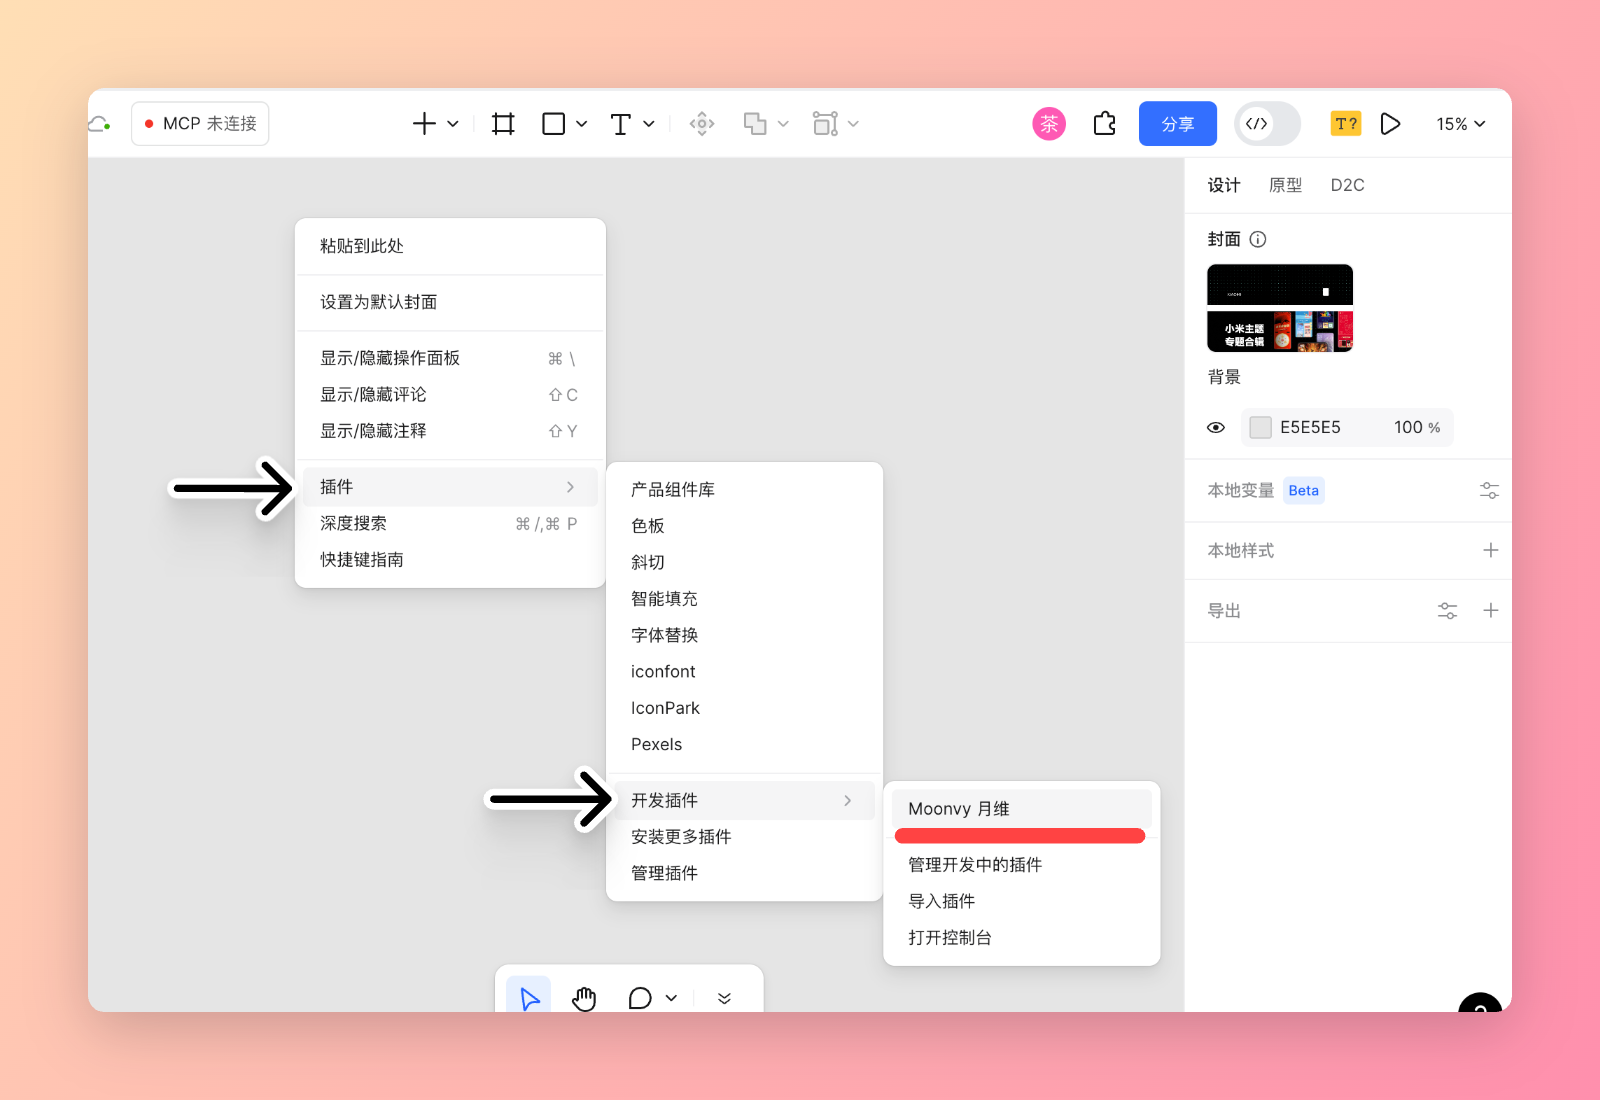The height and width of the screenshot is (1100, 1600).
Task: Expand toolbar with double chevron
Action: [x=724, y=998]
